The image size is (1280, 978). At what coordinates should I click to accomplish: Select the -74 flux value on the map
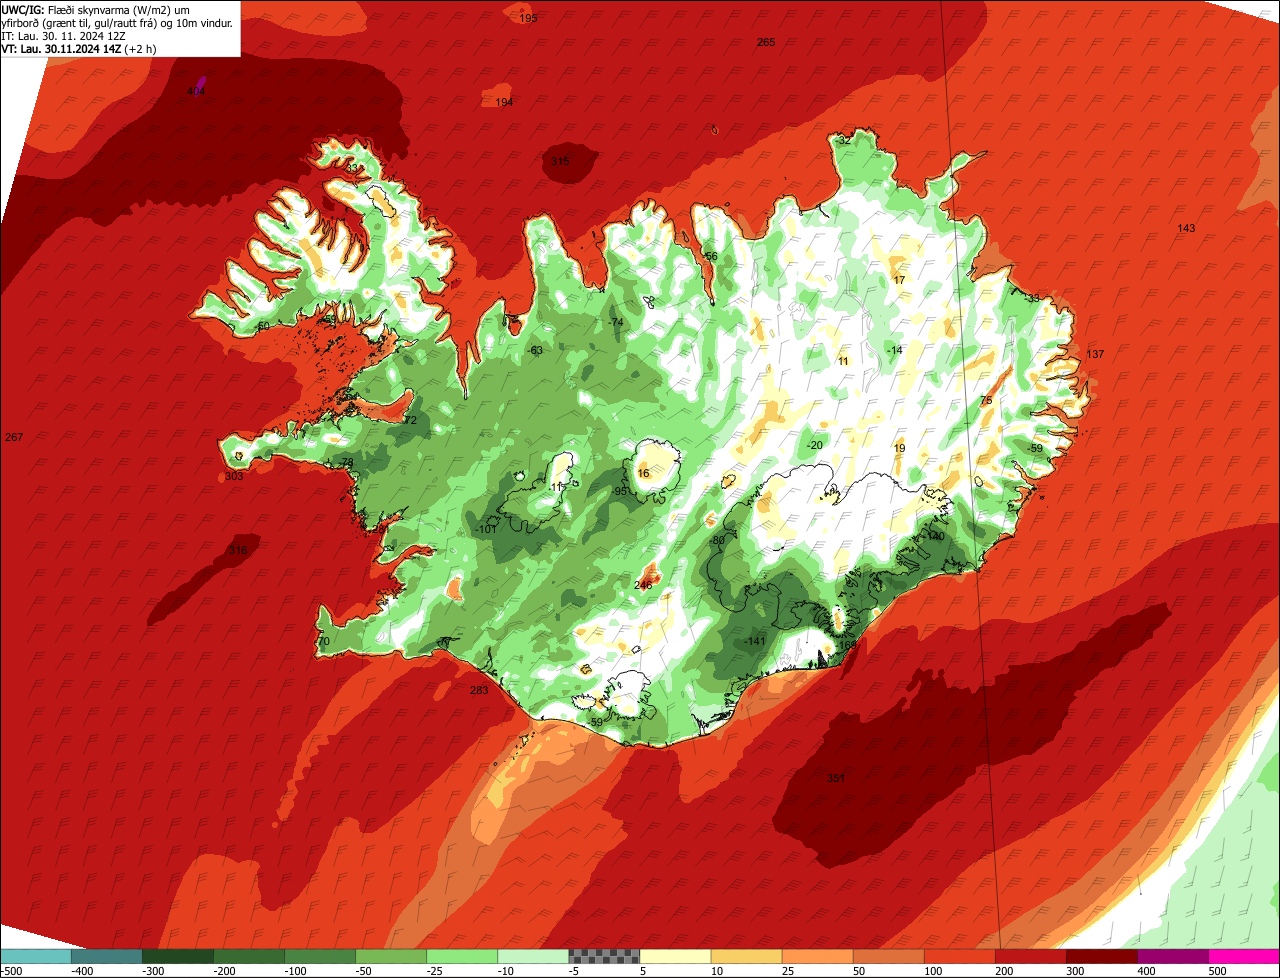616,322
